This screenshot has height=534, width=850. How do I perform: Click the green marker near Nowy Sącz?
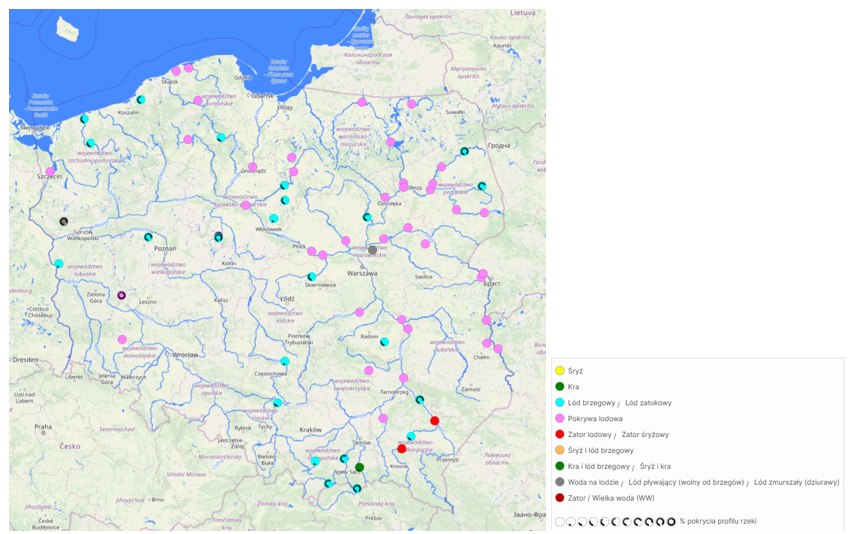(x=359, y=467)
